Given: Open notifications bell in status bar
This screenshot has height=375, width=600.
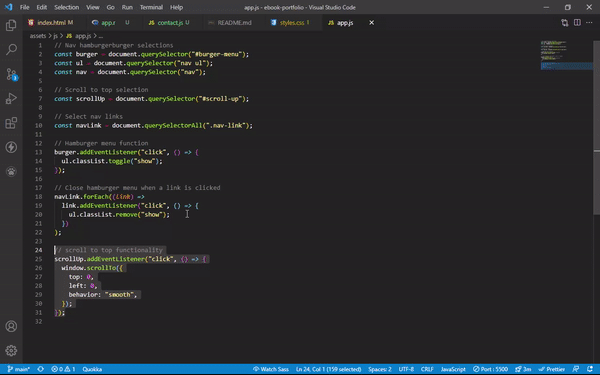Looking at the screenshot, I should pos(590,369).
